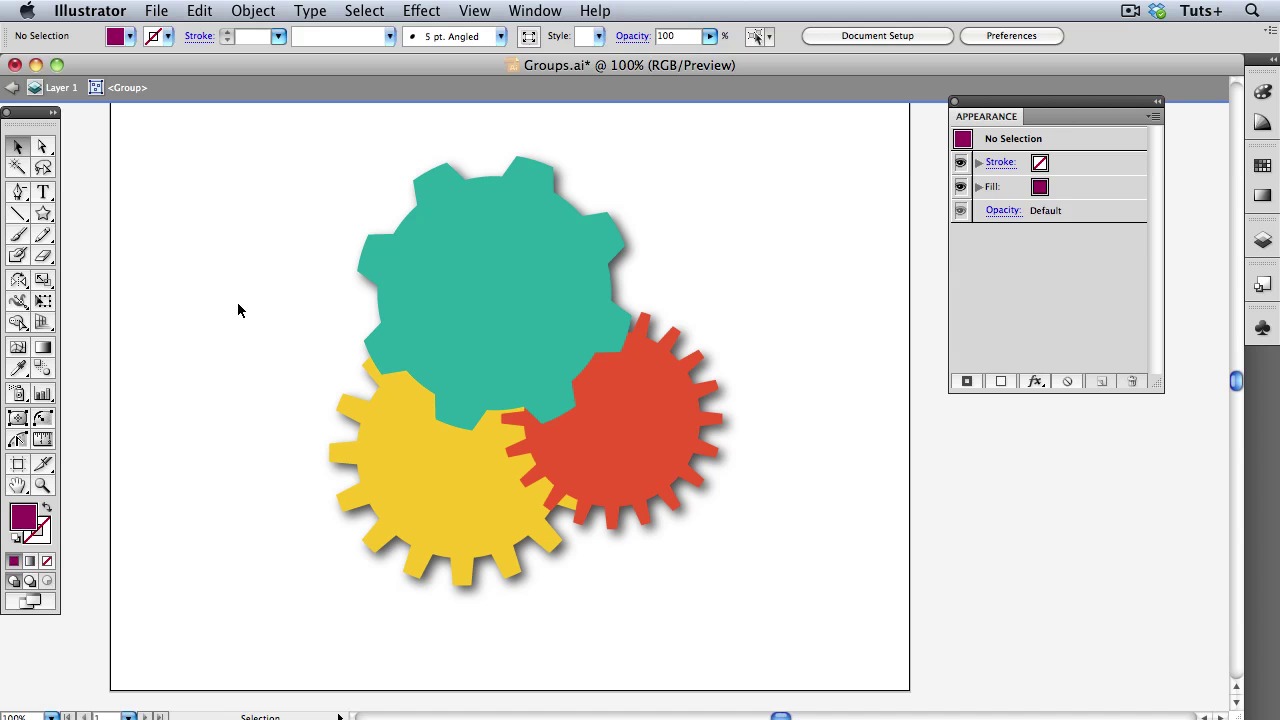The width and height of the screenshot is (1280, 720).
Task: Toggle the Opacity row eye icon
Action: pos(961,210)
